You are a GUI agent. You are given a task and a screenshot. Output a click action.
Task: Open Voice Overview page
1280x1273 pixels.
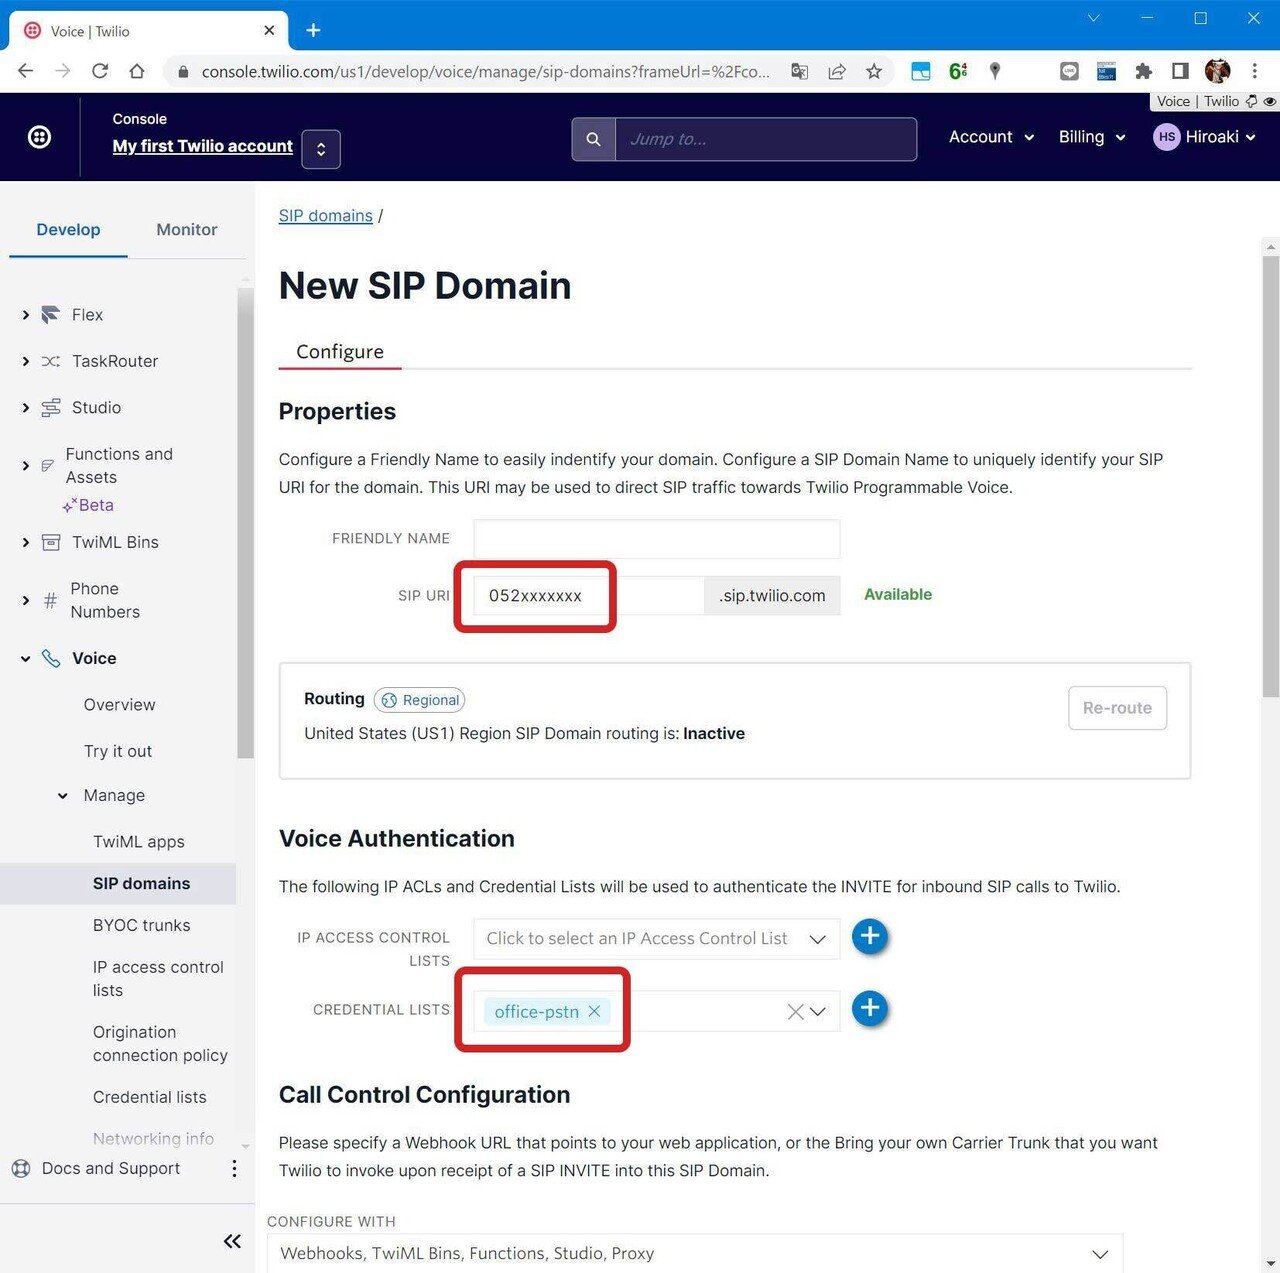tap(119, 705)
